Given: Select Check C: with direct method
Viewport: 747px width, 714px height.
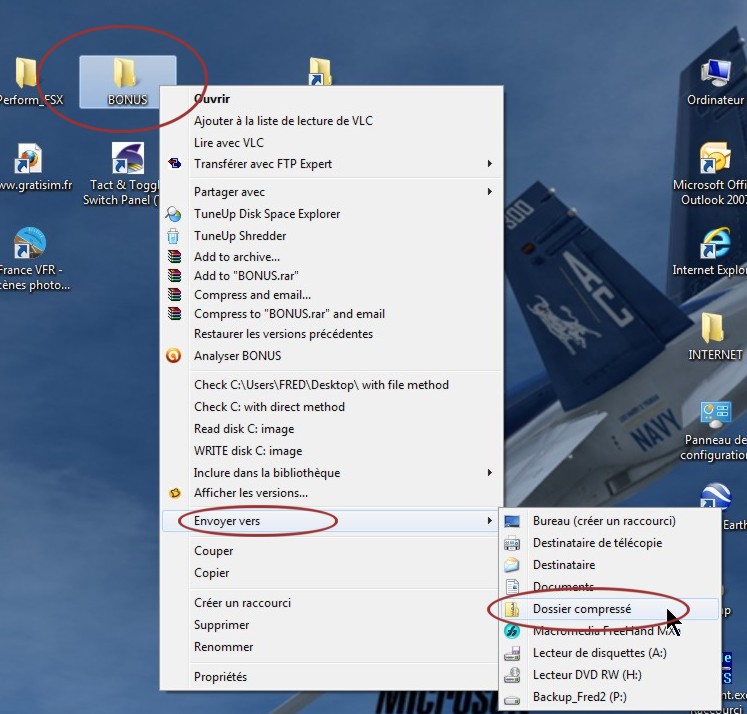Looking at the screenshot, I should (x=269, y=407).
